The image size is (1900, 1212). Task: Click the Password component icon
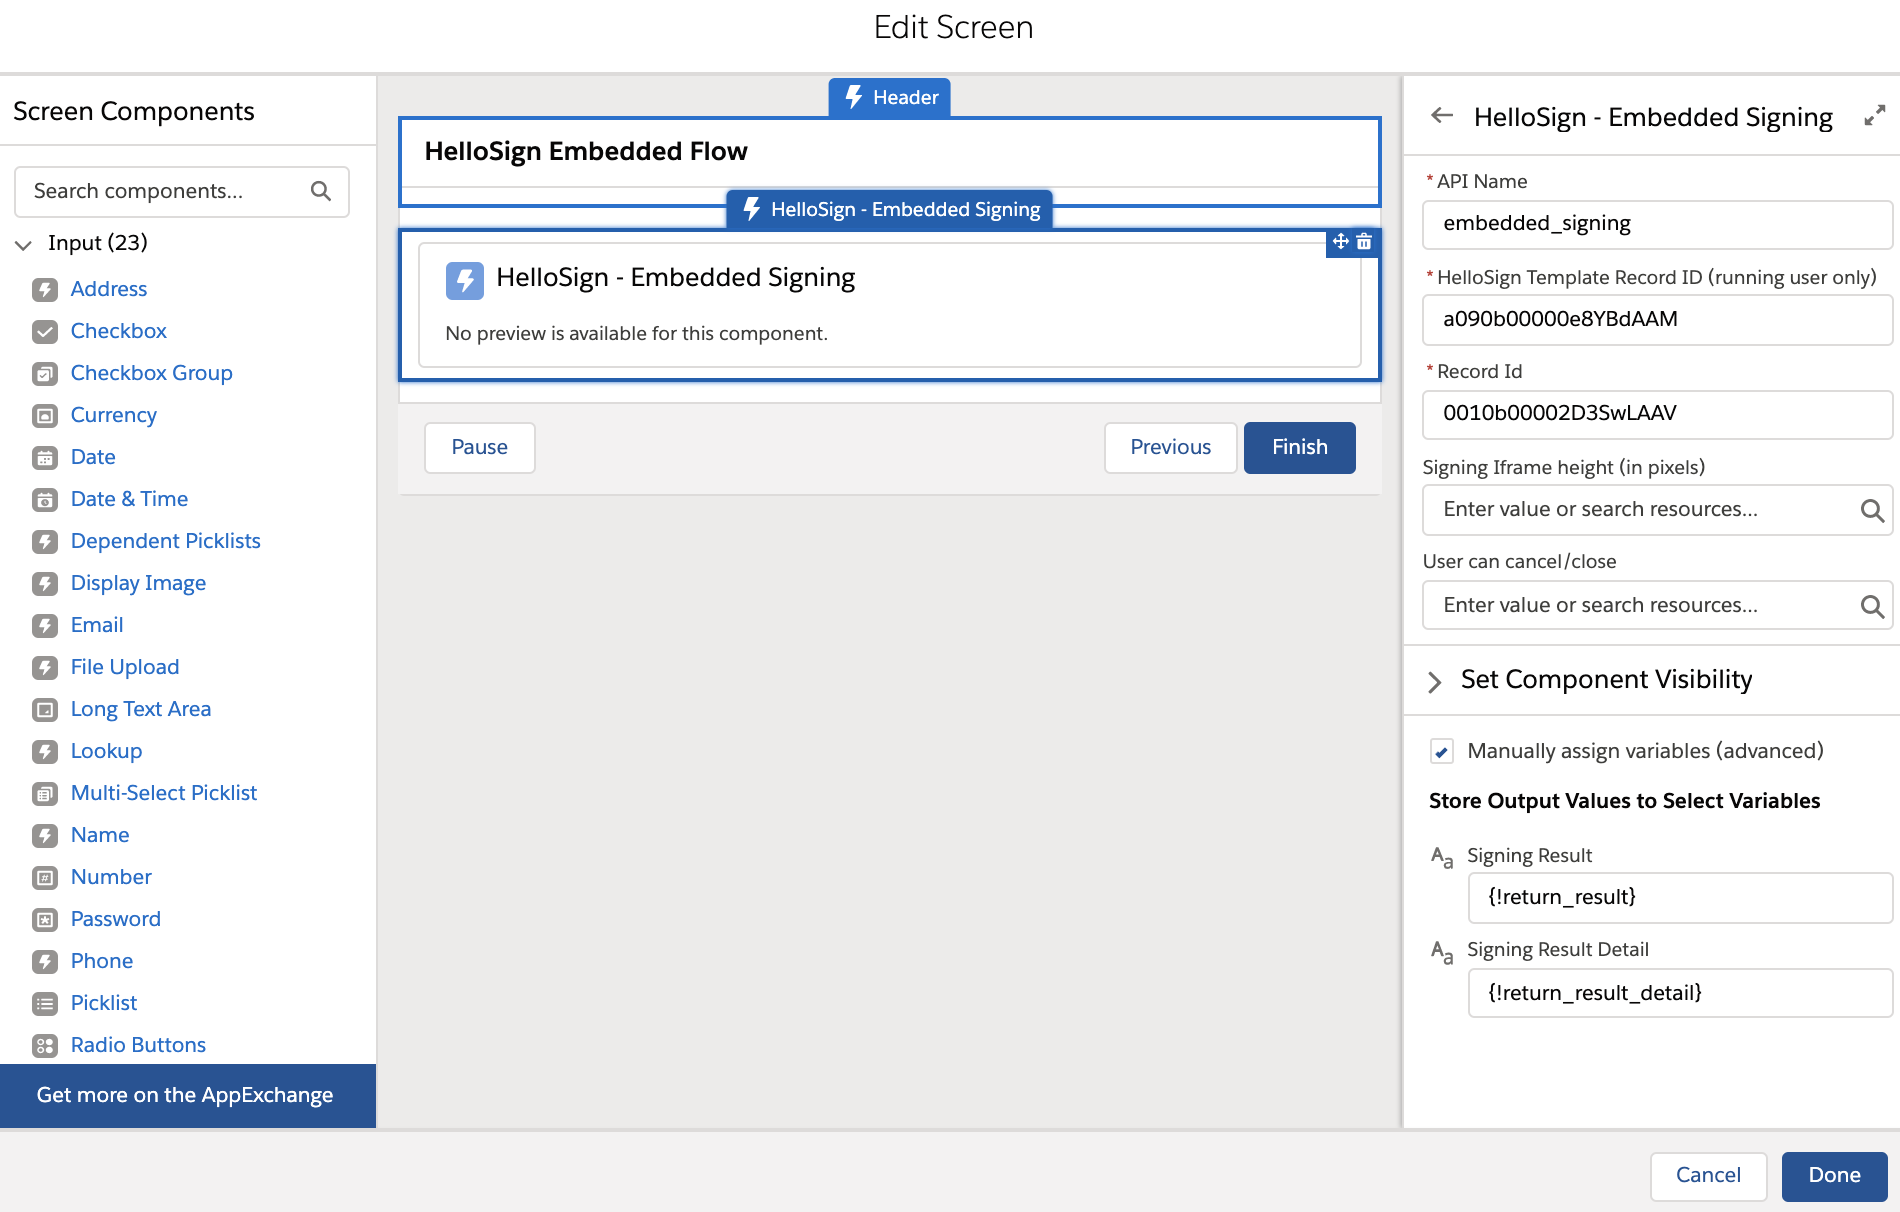tap(45, 920)
